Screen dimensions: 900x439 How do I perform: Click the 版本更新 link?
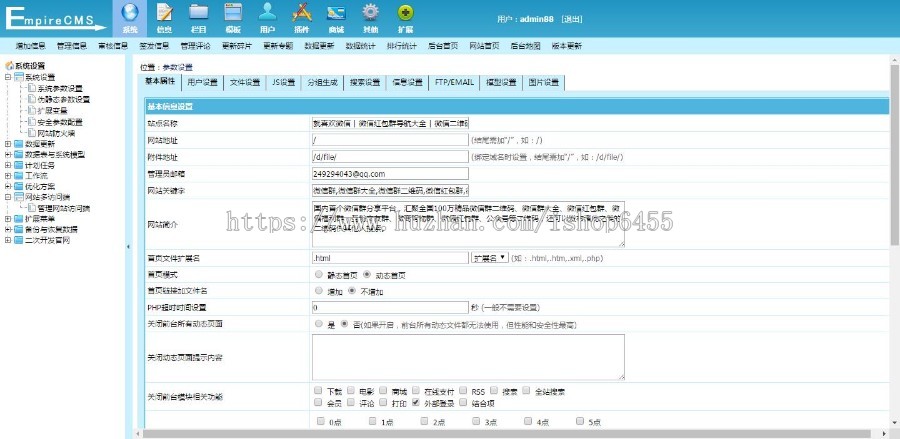coord(567,46)
